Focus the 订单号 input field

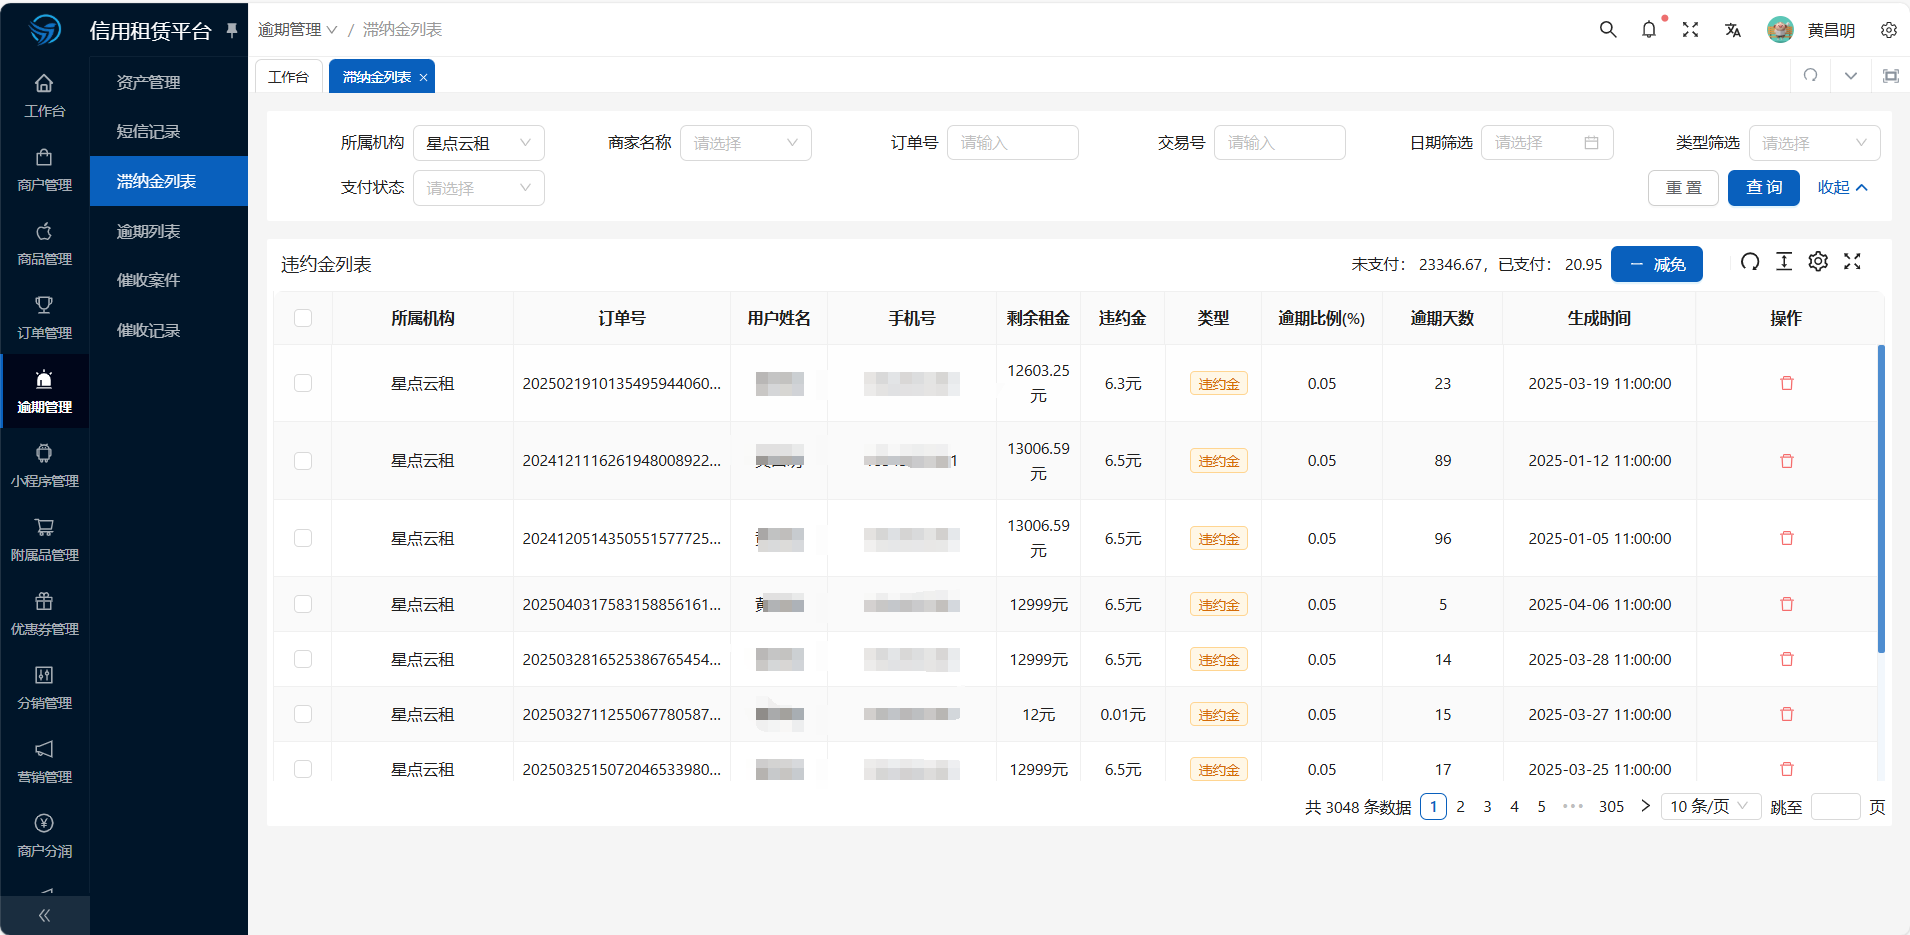(x=1013, y=143)
